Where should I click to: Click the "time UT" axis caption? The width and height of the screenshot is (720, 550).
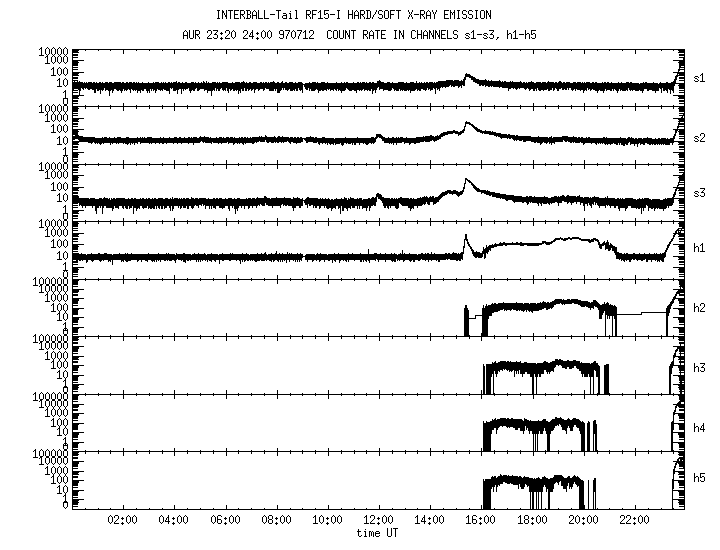click(x=379, y=534)
